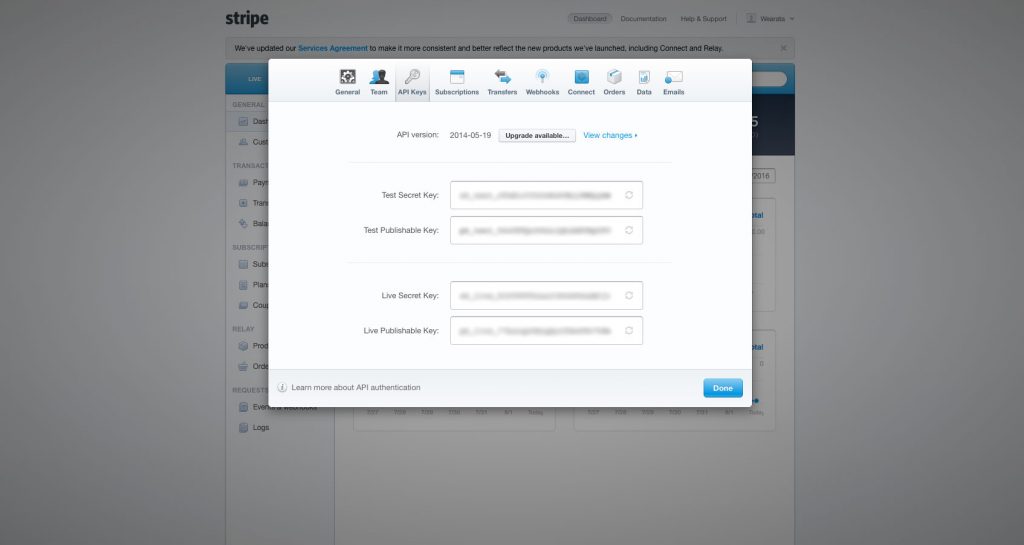Open Learn more about API authentication
Viewport: 1024px width, 545px height.
click(x=356, y=388)
